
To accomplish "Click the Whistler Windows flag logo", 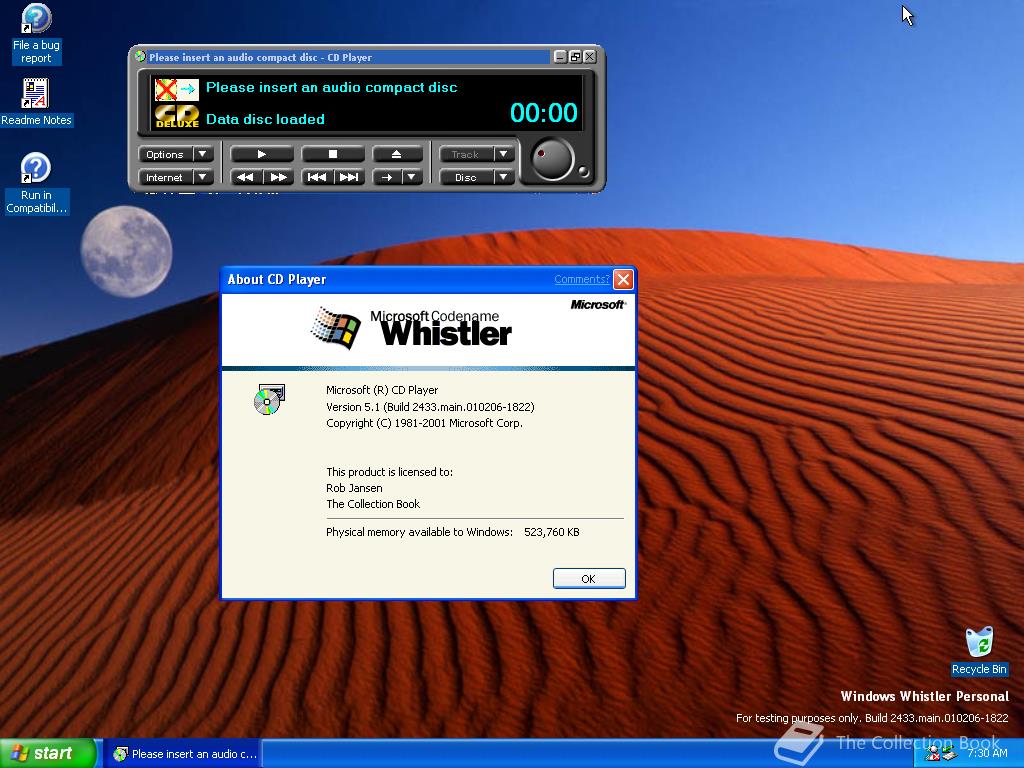I will [x=336, y=328].
